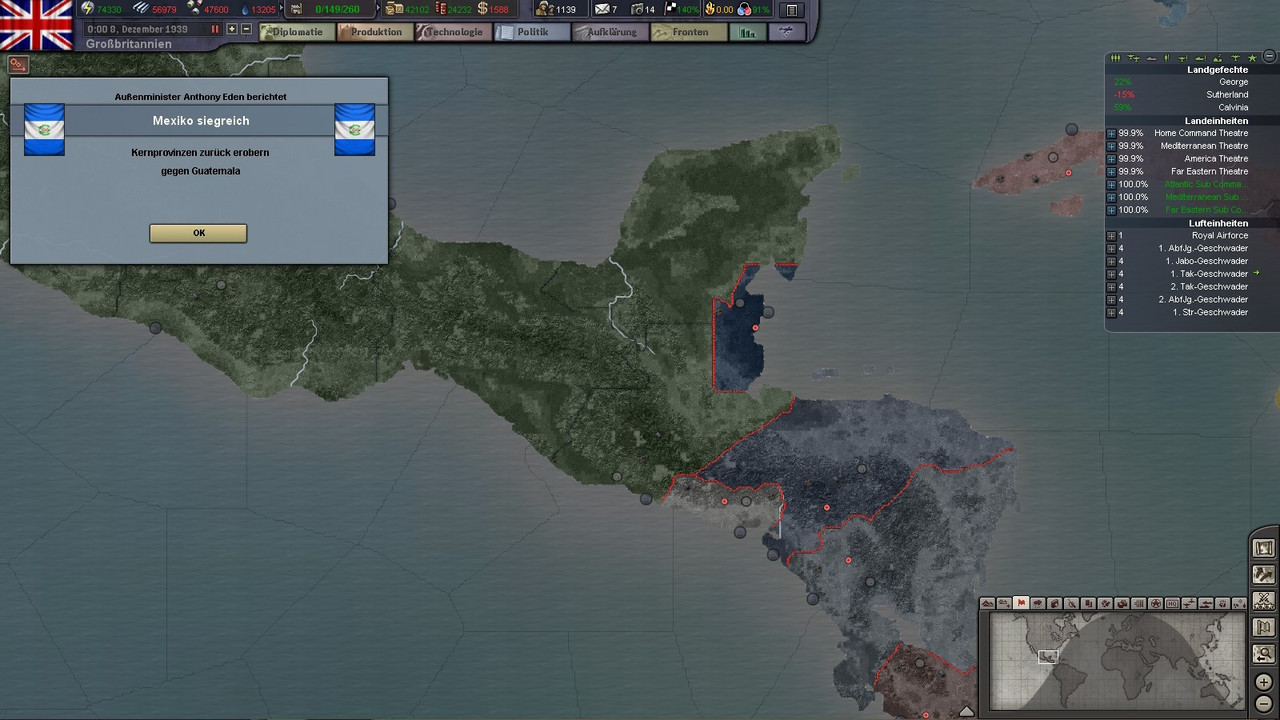Expand the America Theatre entry
The width and height of the screenshot is (1280, 720).
1111,159
